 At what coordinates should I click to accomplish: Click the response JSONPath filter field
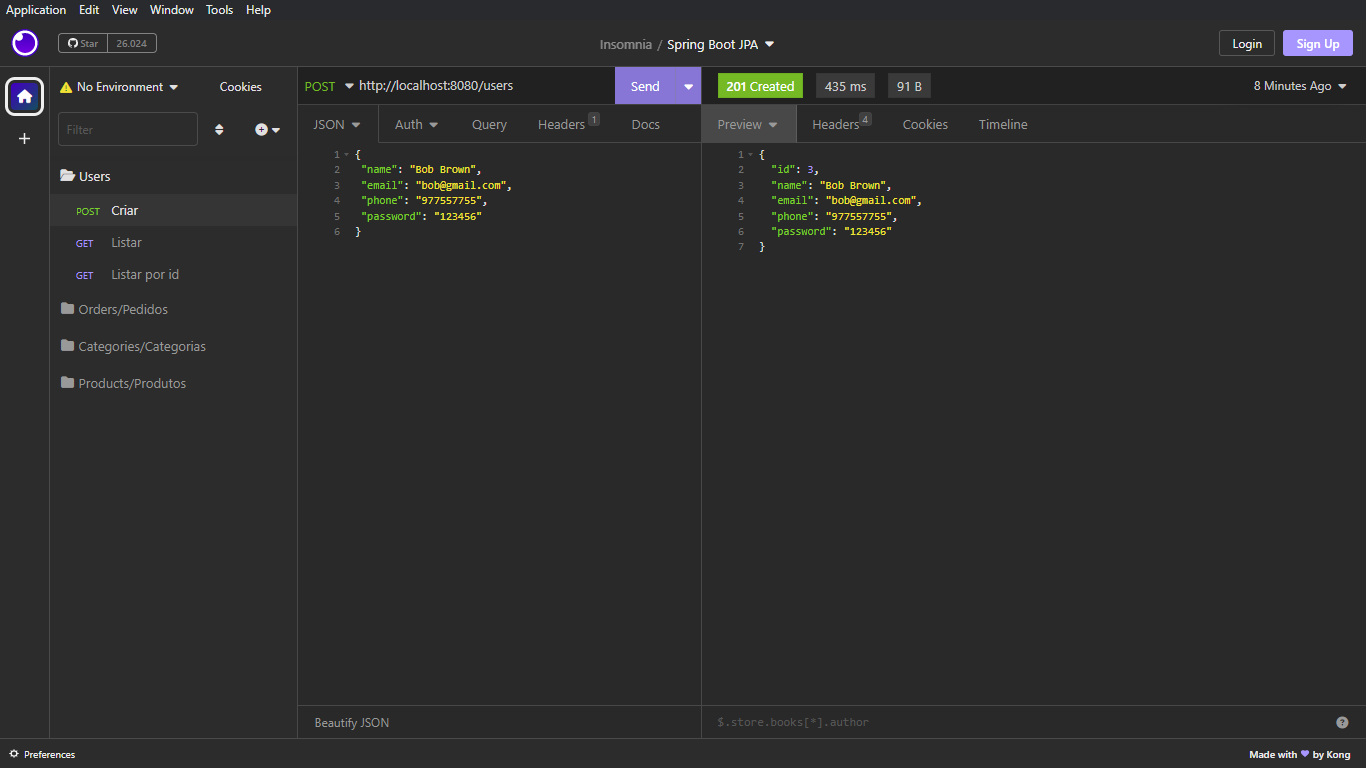click(x=1020, y=722)
